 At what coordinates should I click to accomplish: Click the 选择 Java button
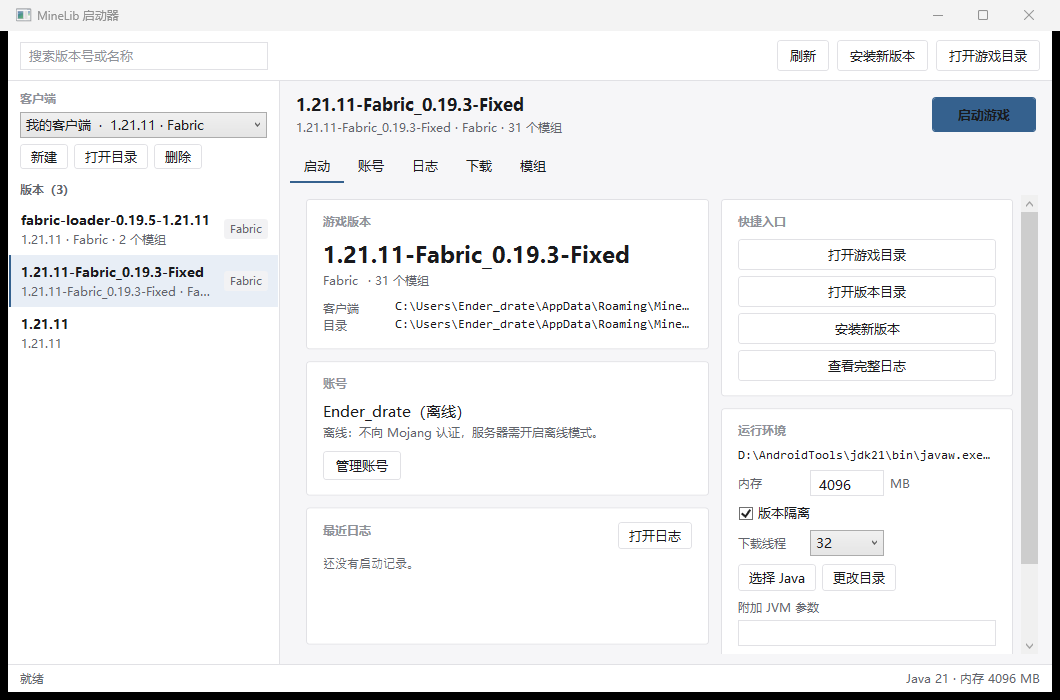tap(777, 578)
